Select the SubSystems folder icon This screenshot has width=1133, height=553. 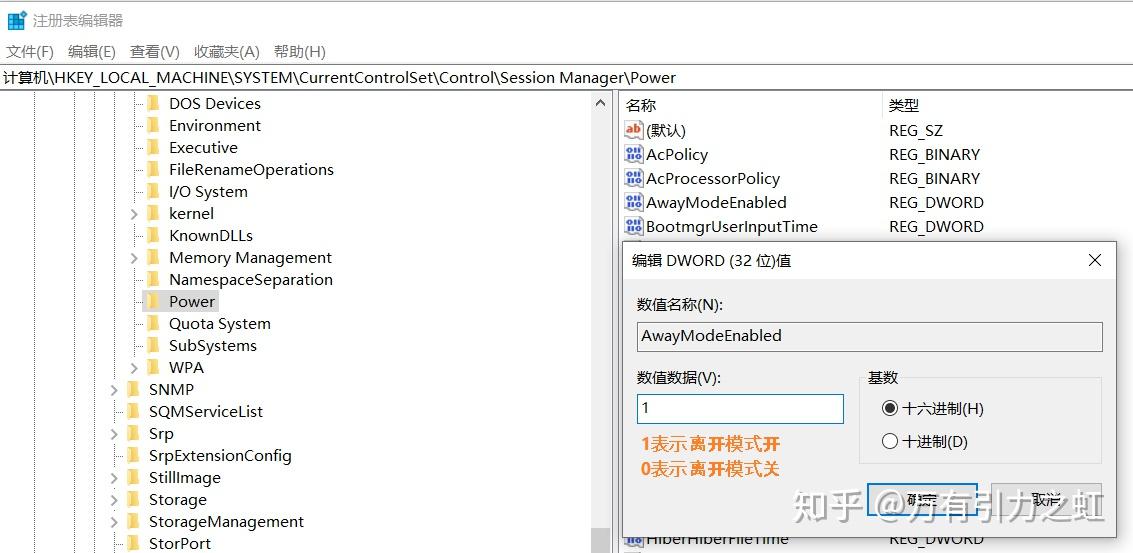point(152,346)
